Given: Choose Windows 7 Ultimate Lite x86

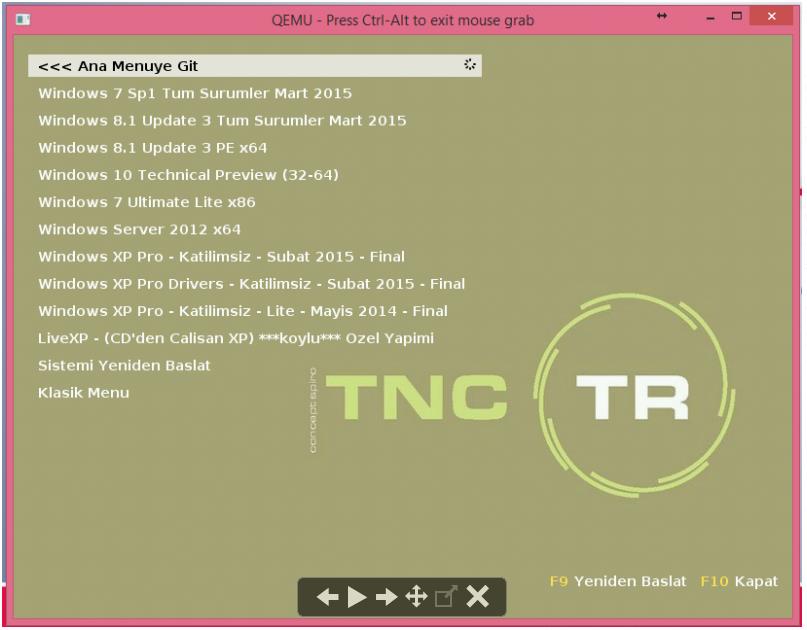Looking at the screenshot, I should click(147, 202).
